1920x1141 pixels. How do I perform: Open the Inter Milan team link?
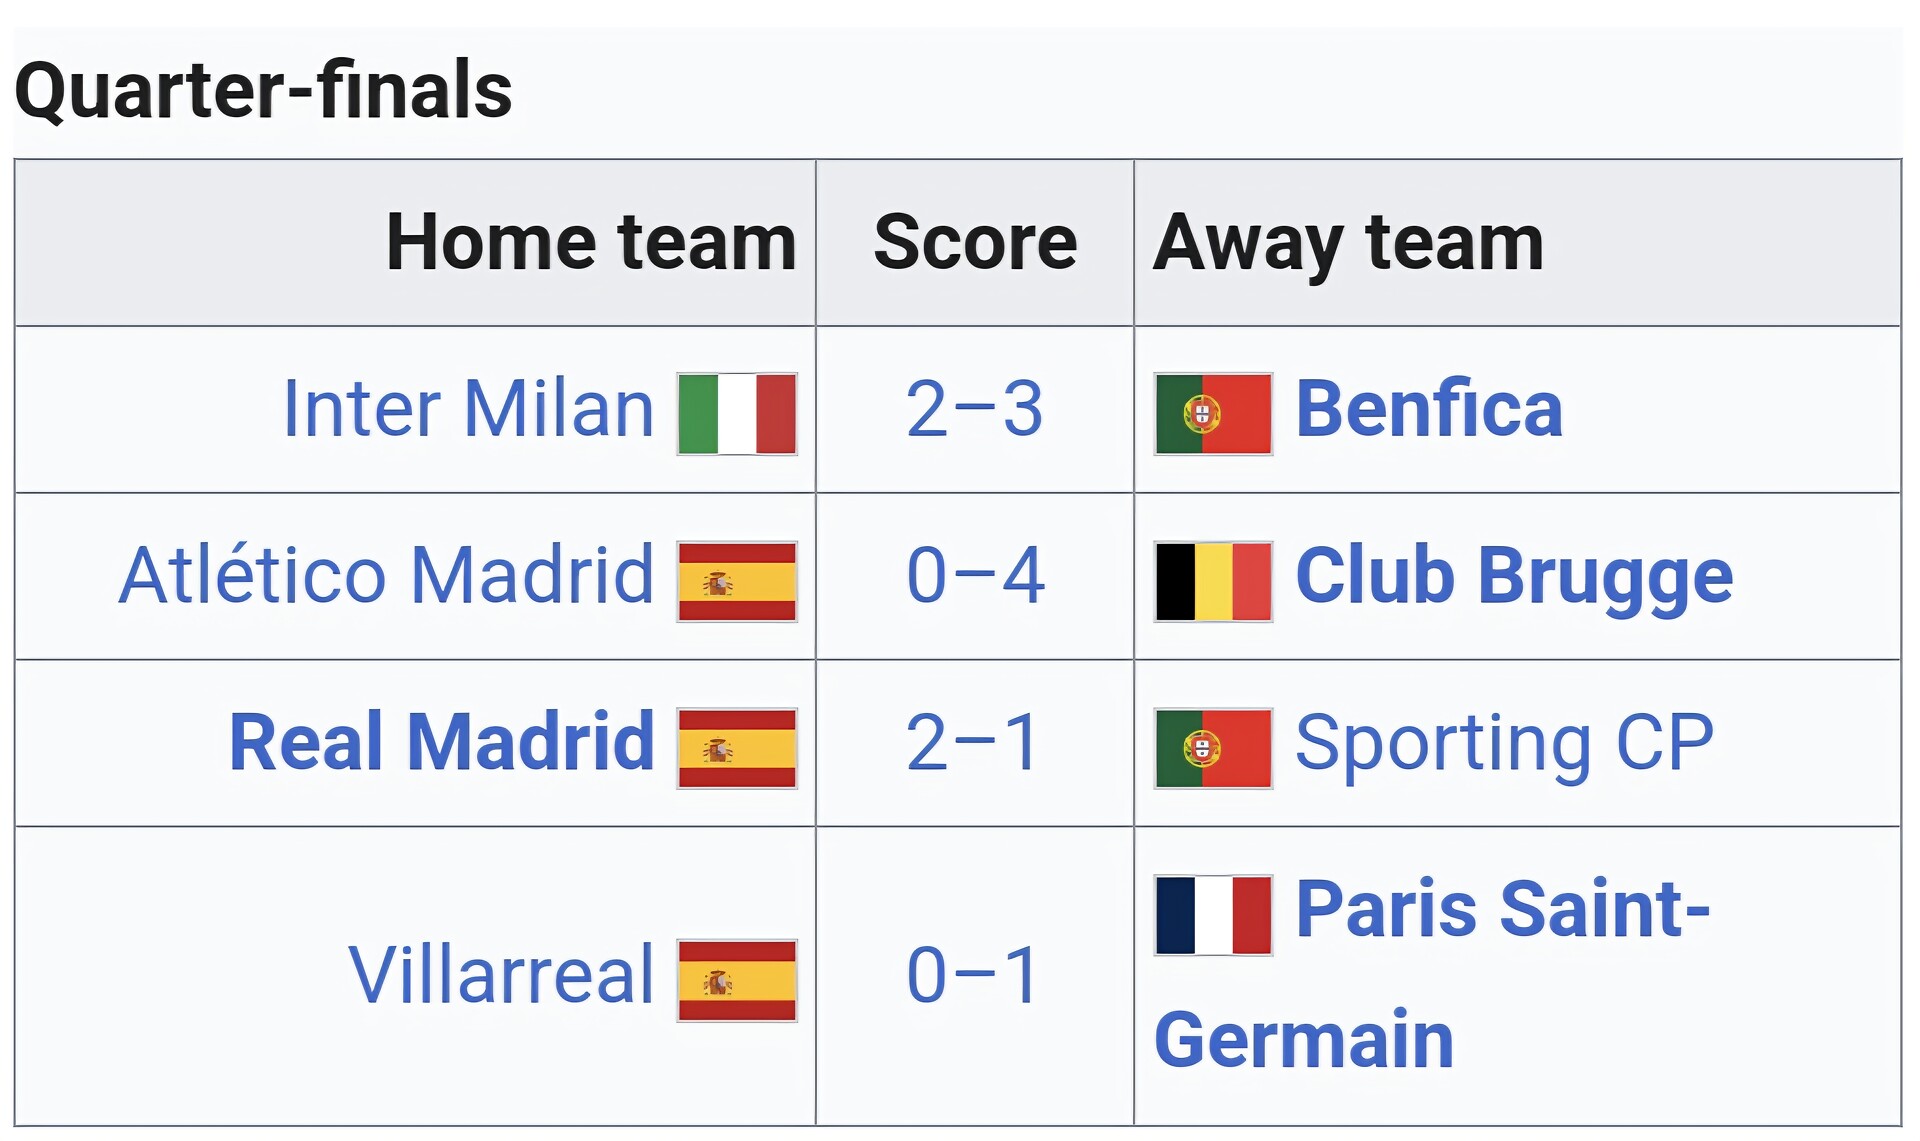pyautogui.click(x=468, y=409)
